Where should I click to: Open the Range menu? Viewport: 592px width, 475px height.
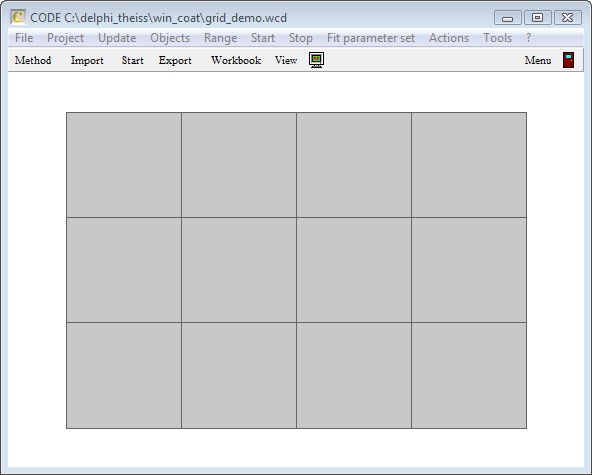tap(220, 38)
